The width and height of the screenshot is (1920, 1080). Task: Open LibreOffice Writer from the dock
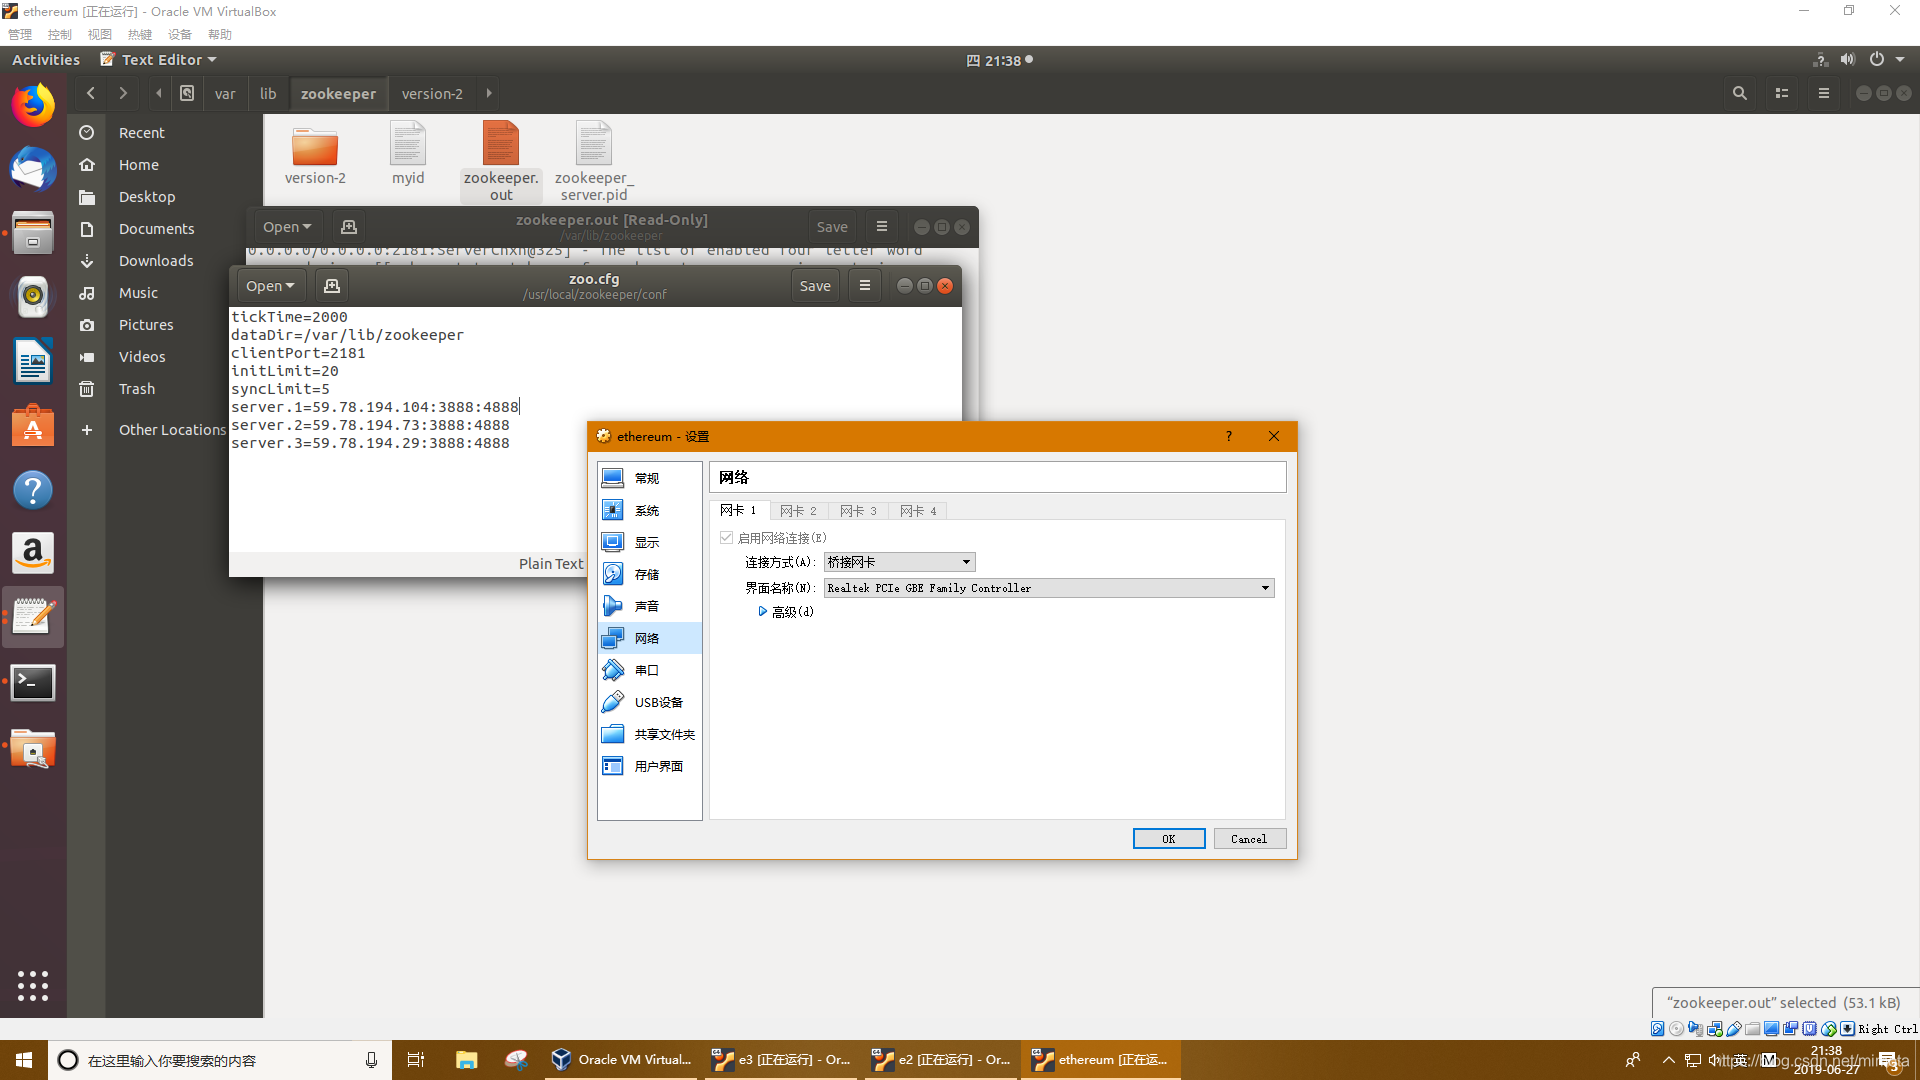click(33, 361)
